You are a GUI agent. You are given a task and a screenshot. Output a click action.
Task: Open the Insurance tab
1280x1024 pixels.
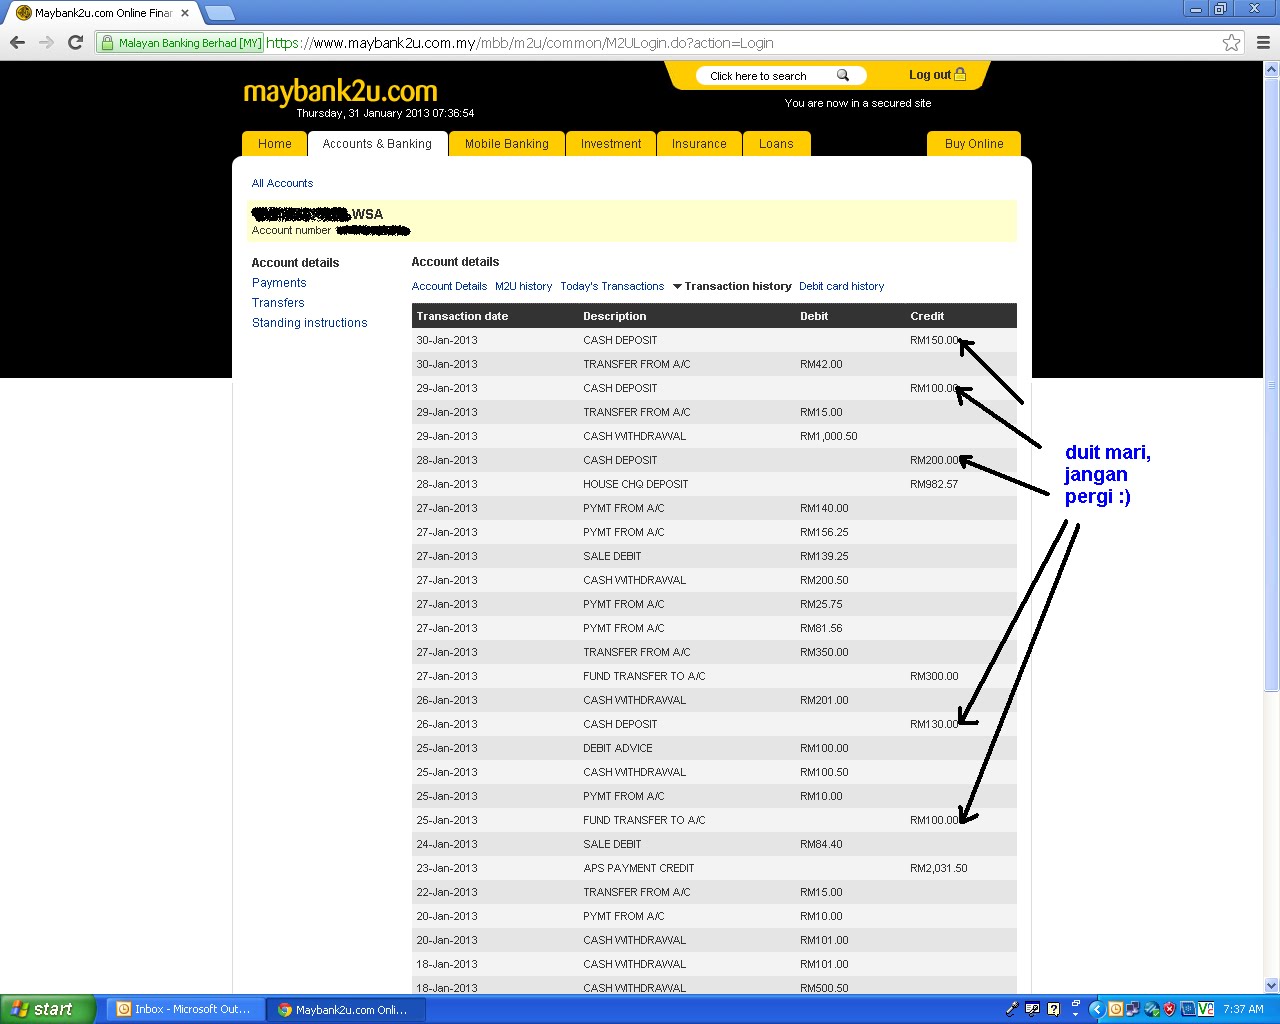(x=699, y=144)
